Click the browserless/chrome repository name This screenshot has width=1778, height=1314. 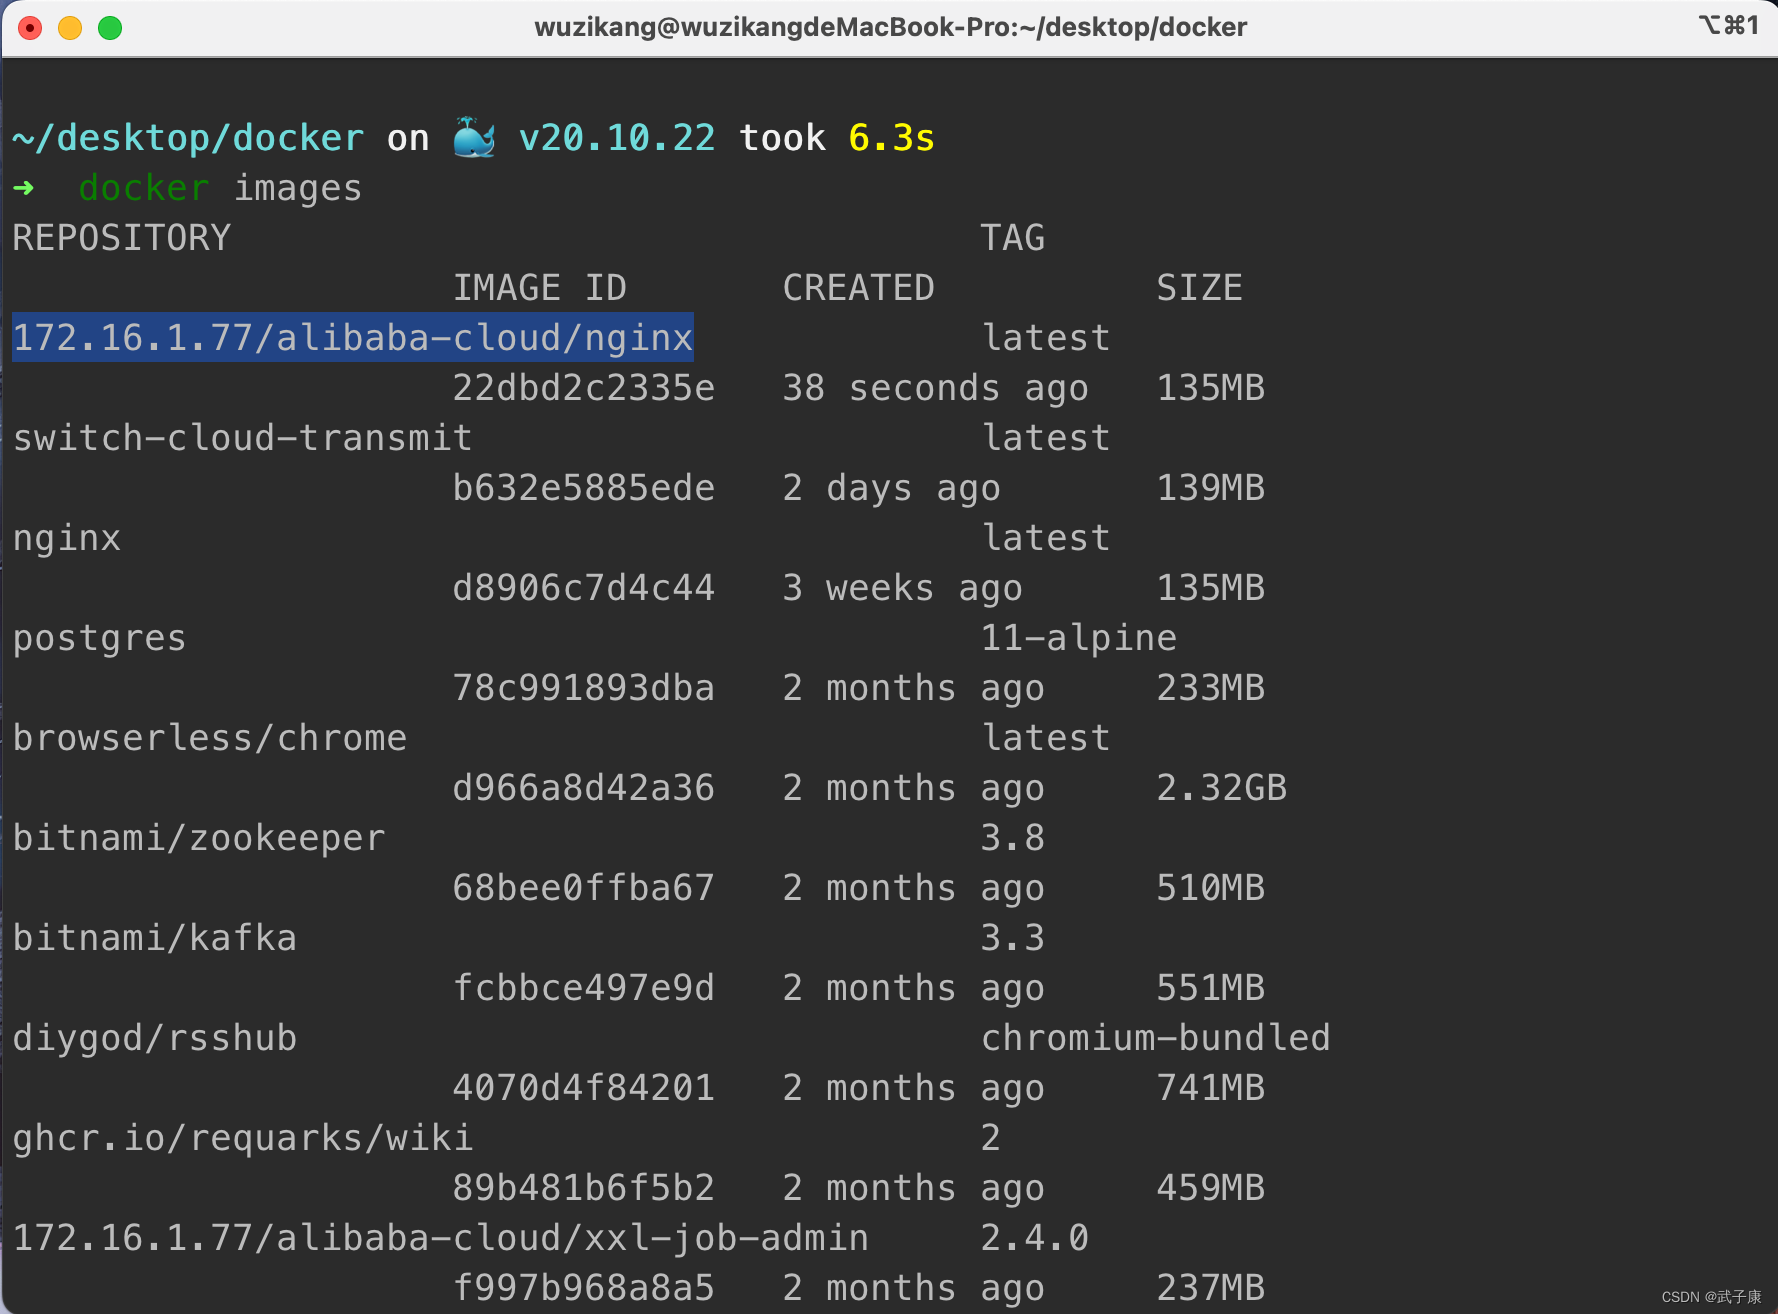point(210,737)
